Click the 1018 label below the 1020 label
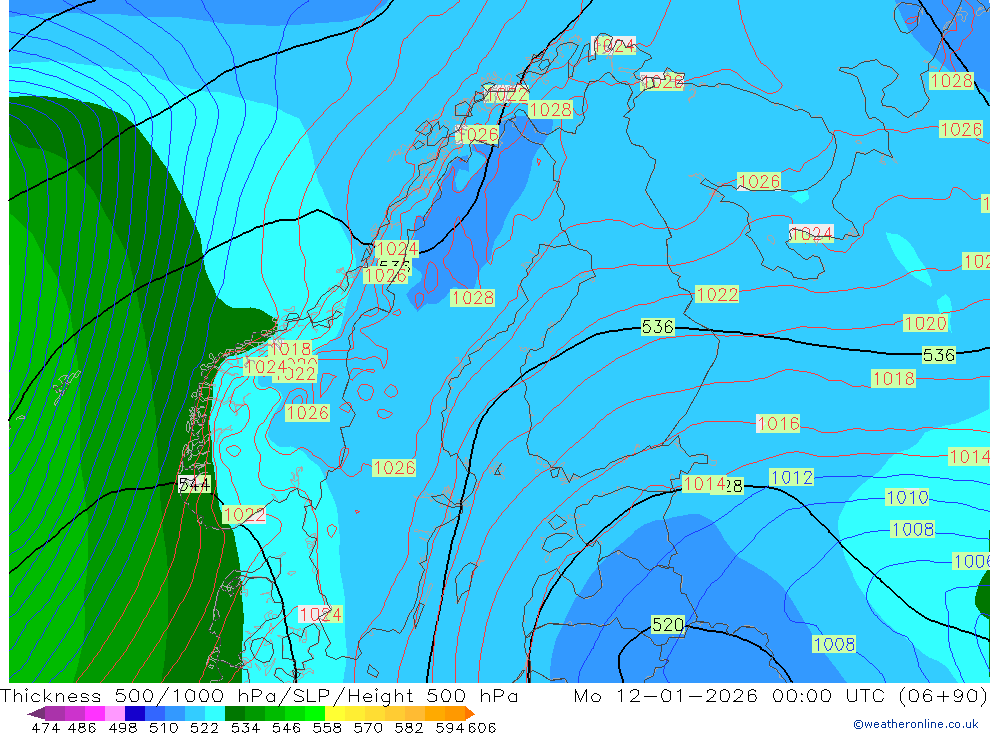 pyautogui.click(x=893, y=378)
